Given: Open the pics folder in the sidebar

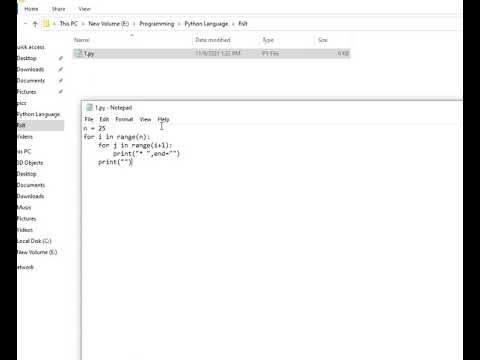Looking at the screenshot, I should click(22, 103).
